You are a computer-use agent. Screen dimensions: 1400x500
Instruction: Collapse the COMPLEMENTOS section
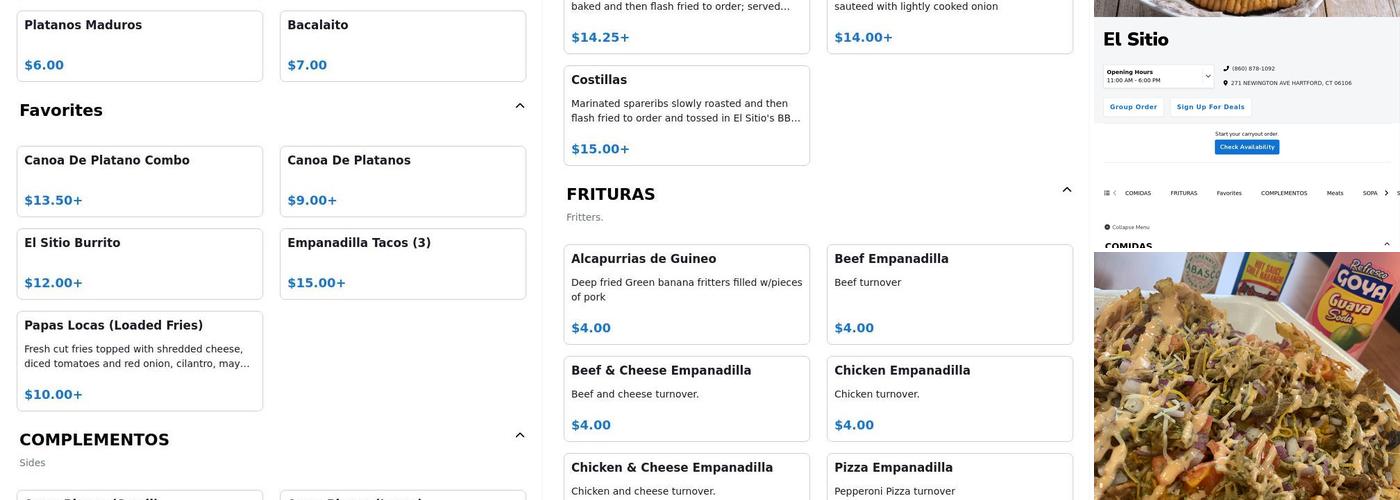[x=520, y=435]
